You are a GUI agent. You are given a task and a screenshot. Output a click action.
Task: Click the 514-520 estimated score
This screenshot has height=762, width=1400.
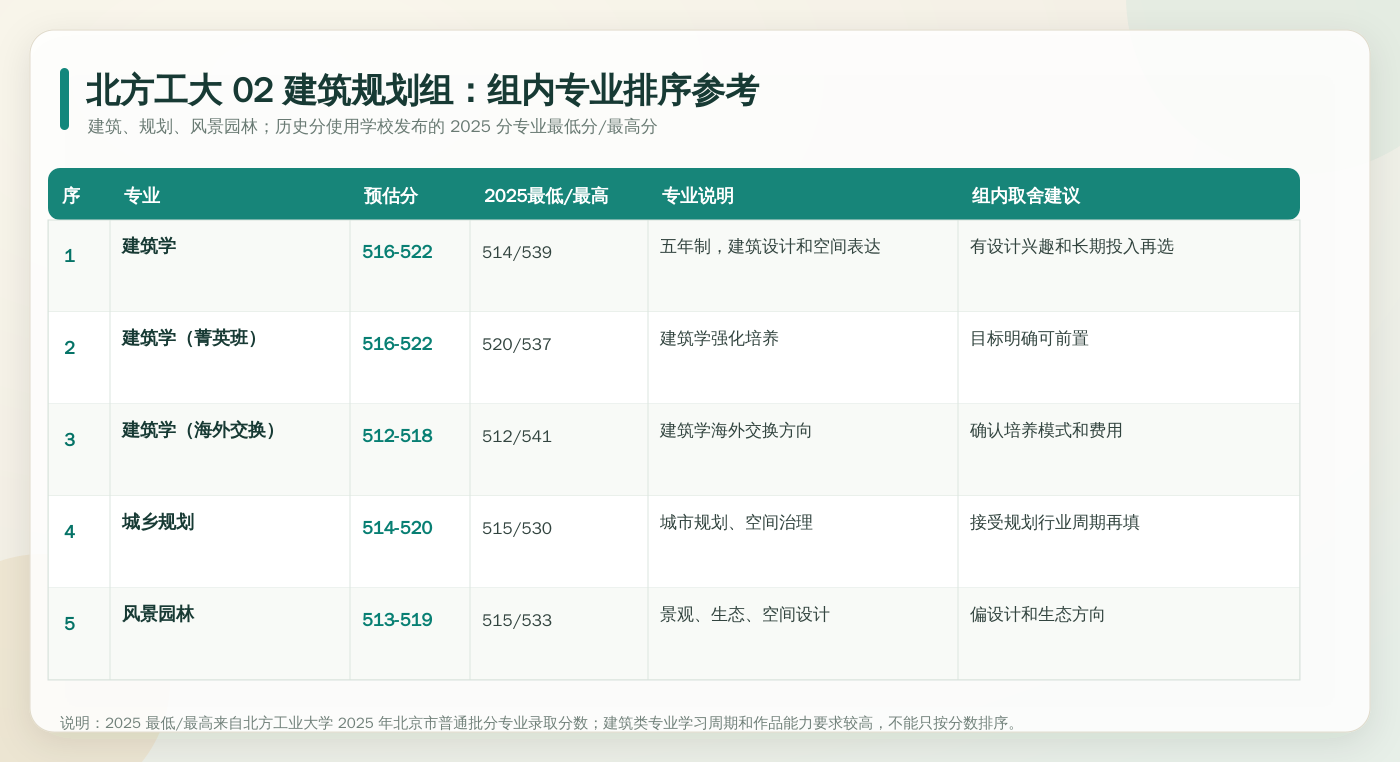tap(397, 528)
